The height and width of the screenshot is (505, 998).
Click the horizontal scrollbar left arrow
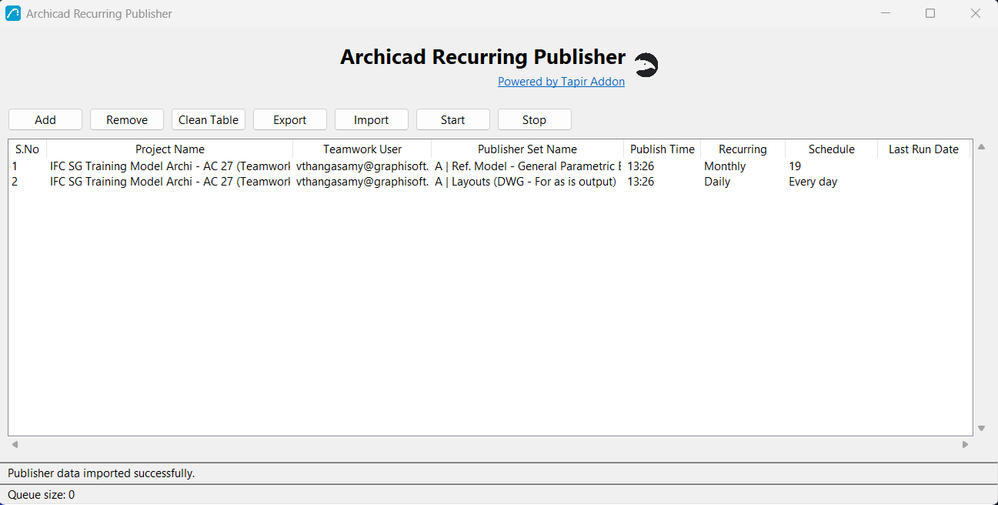click(15, 445)
